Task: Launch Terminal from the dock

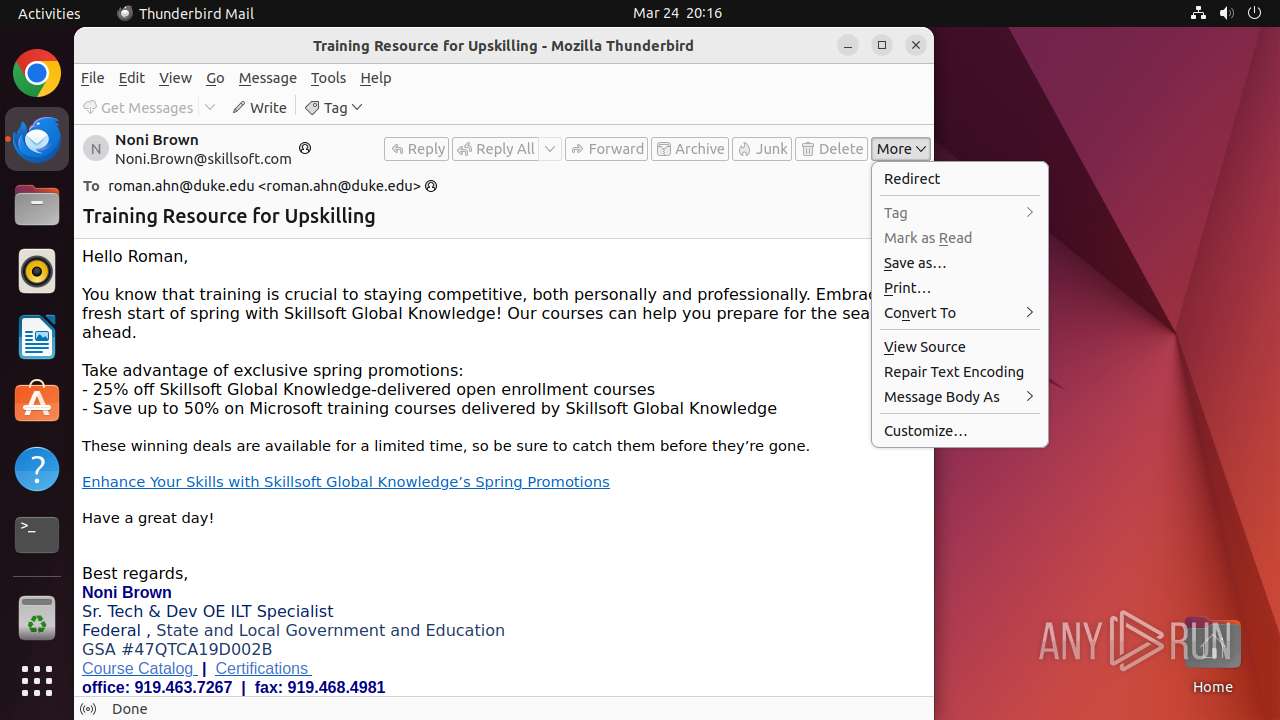Action: [37, 534]
